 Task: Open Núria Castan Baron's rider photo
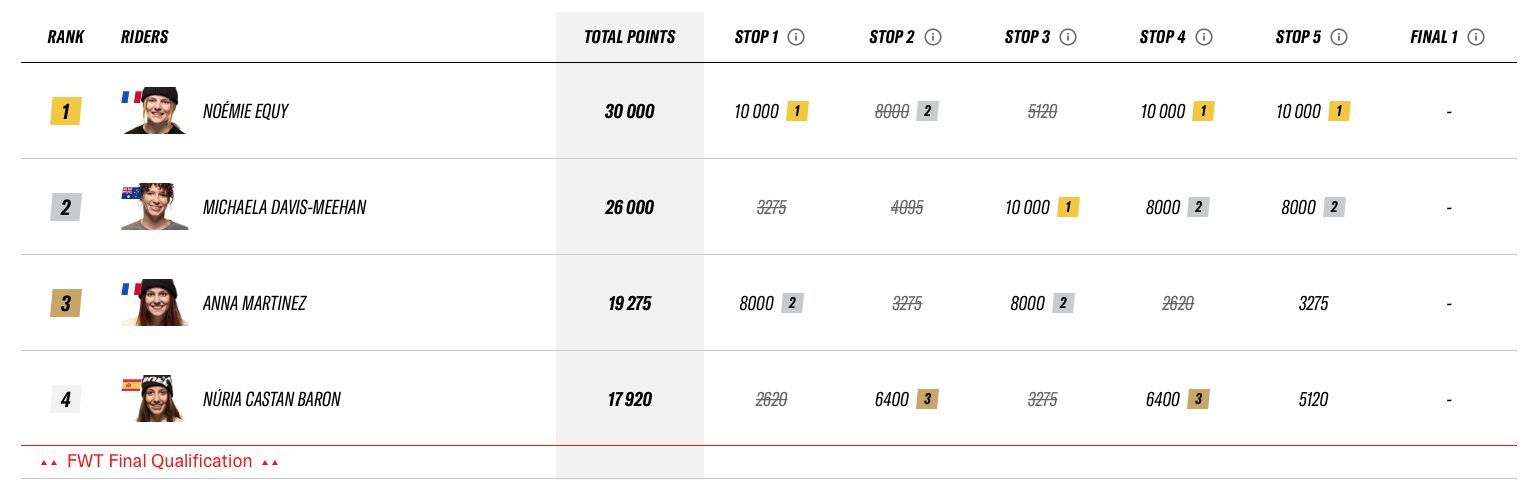pos(155,399)
